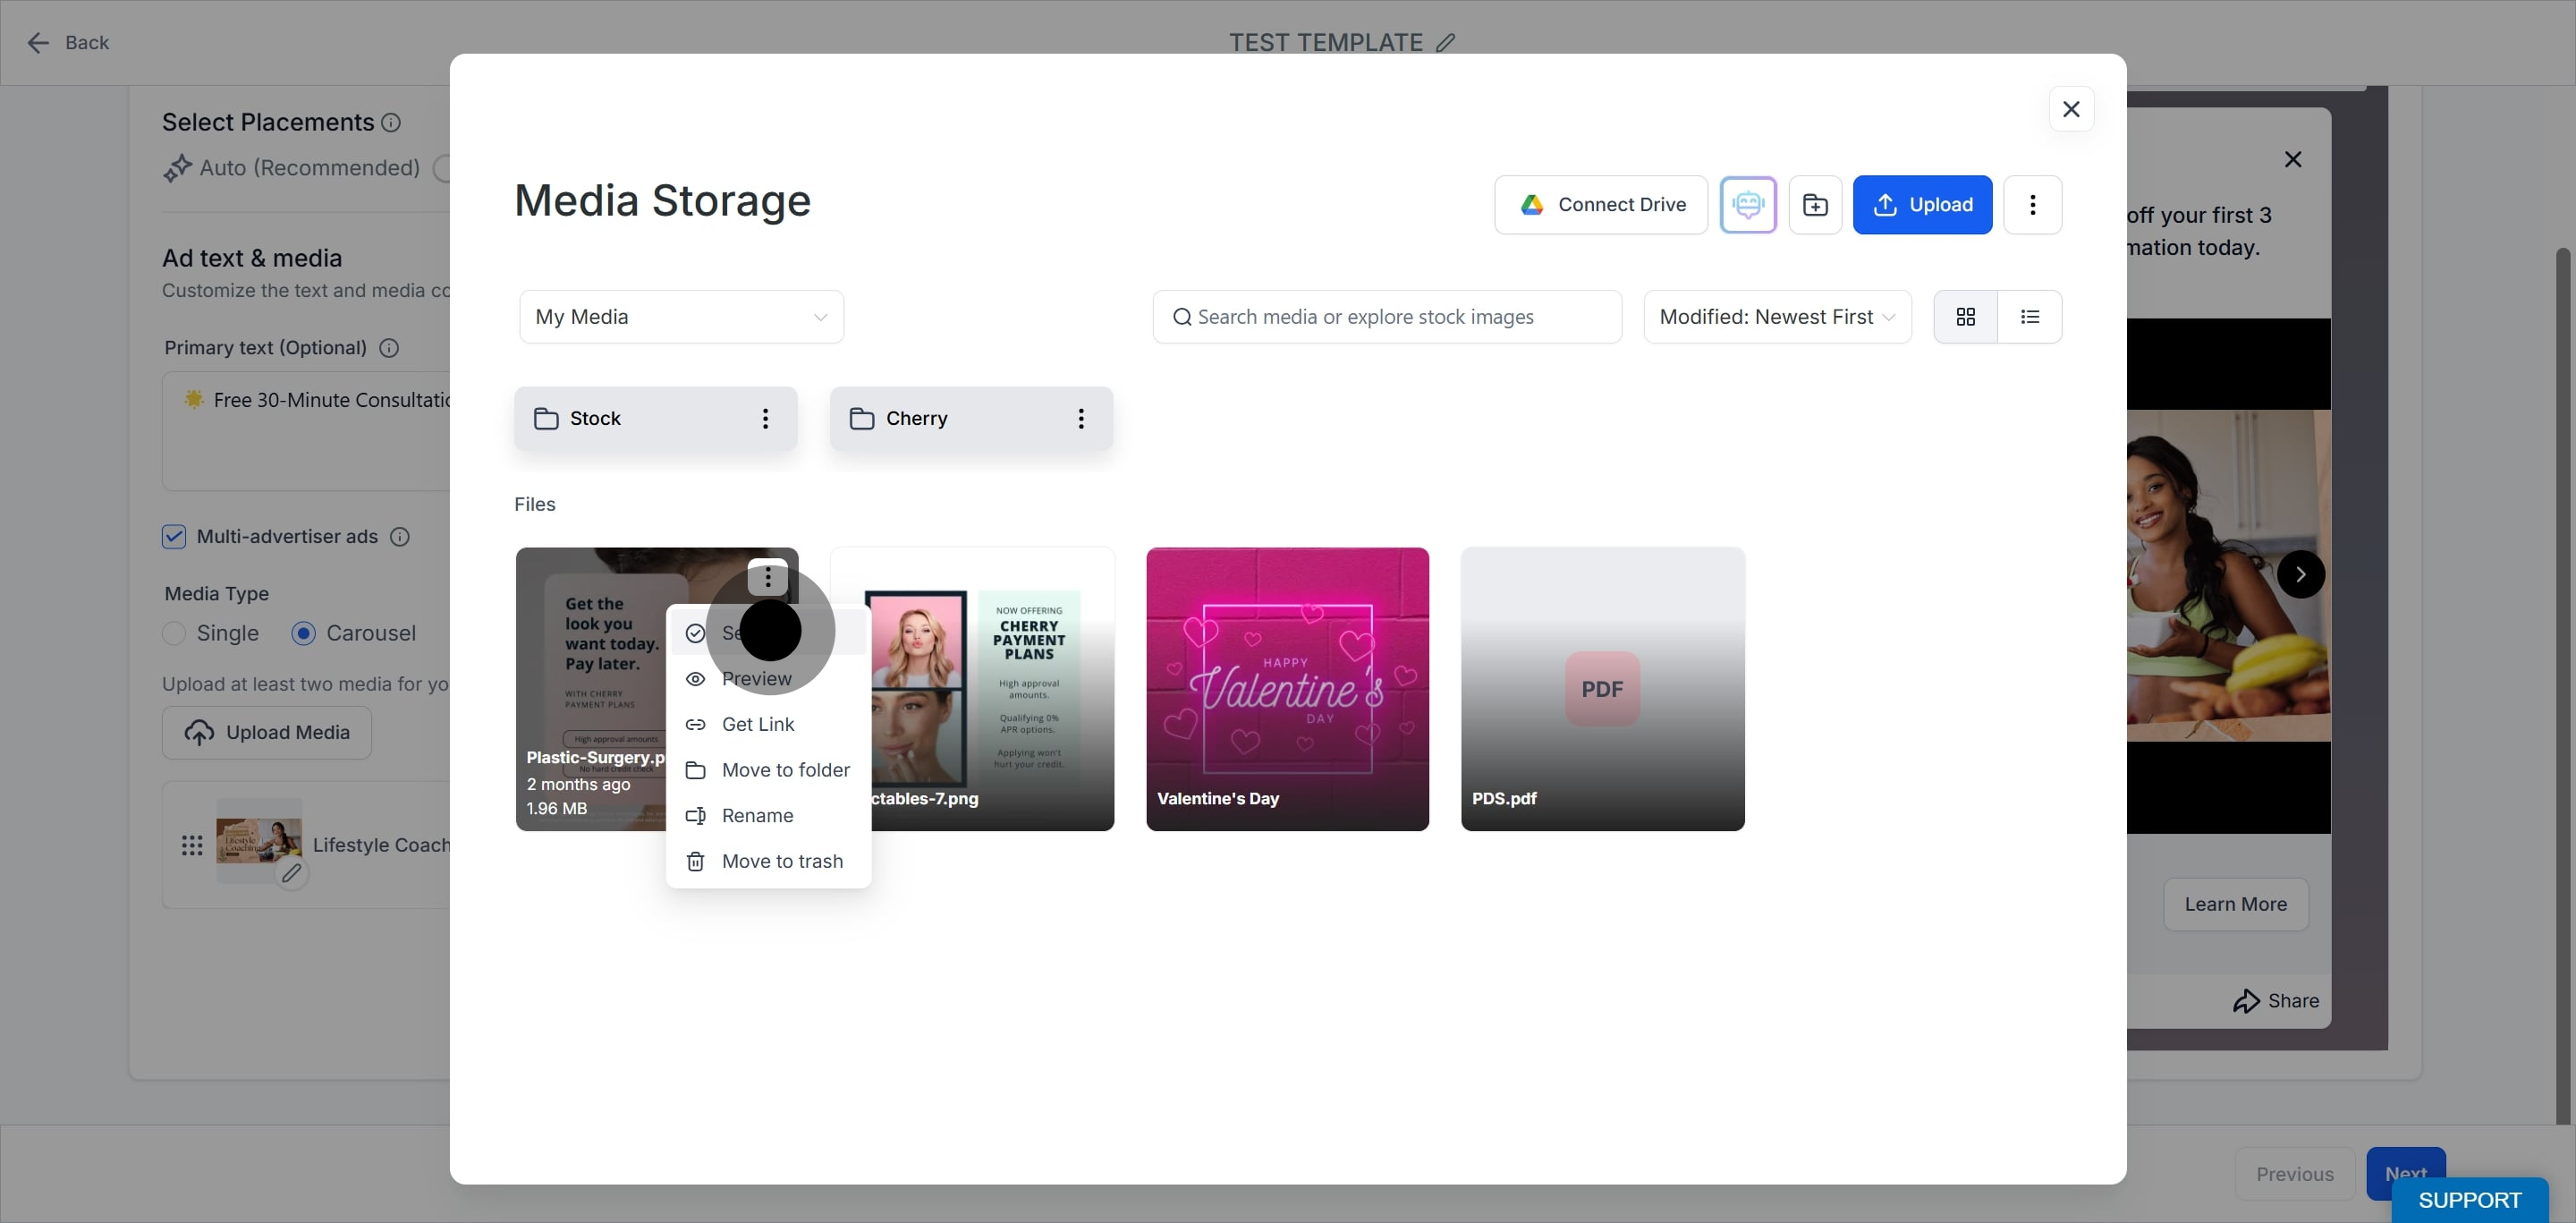Switch to list view layout
Viewport: 2576px width, 1223px height.
click(x=2029, y=317)
